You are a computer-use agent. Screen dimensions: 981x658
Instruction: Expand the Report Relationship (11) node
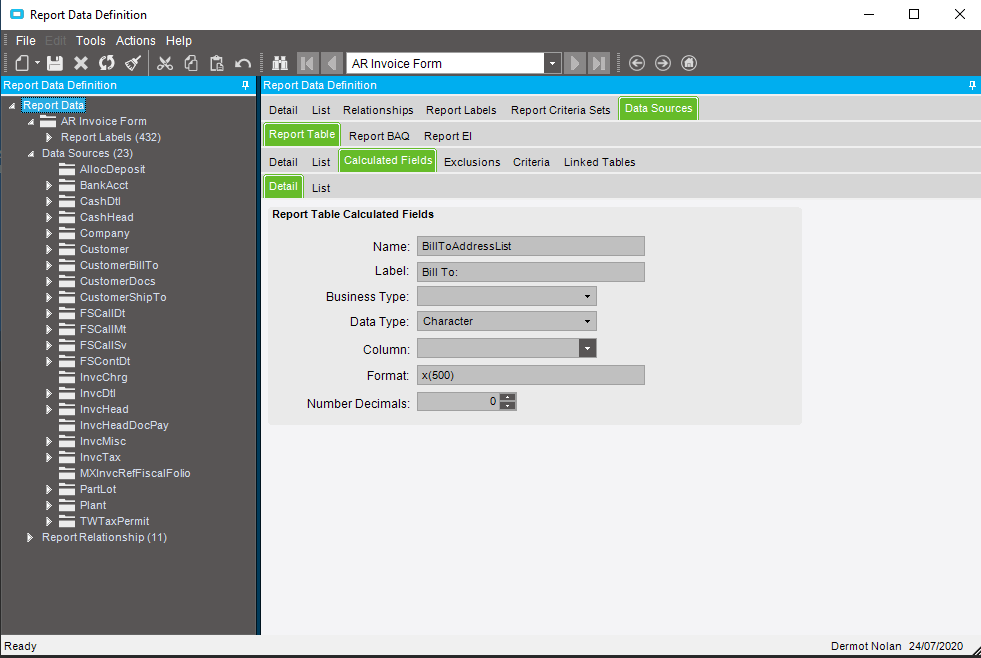click(29, 537)
